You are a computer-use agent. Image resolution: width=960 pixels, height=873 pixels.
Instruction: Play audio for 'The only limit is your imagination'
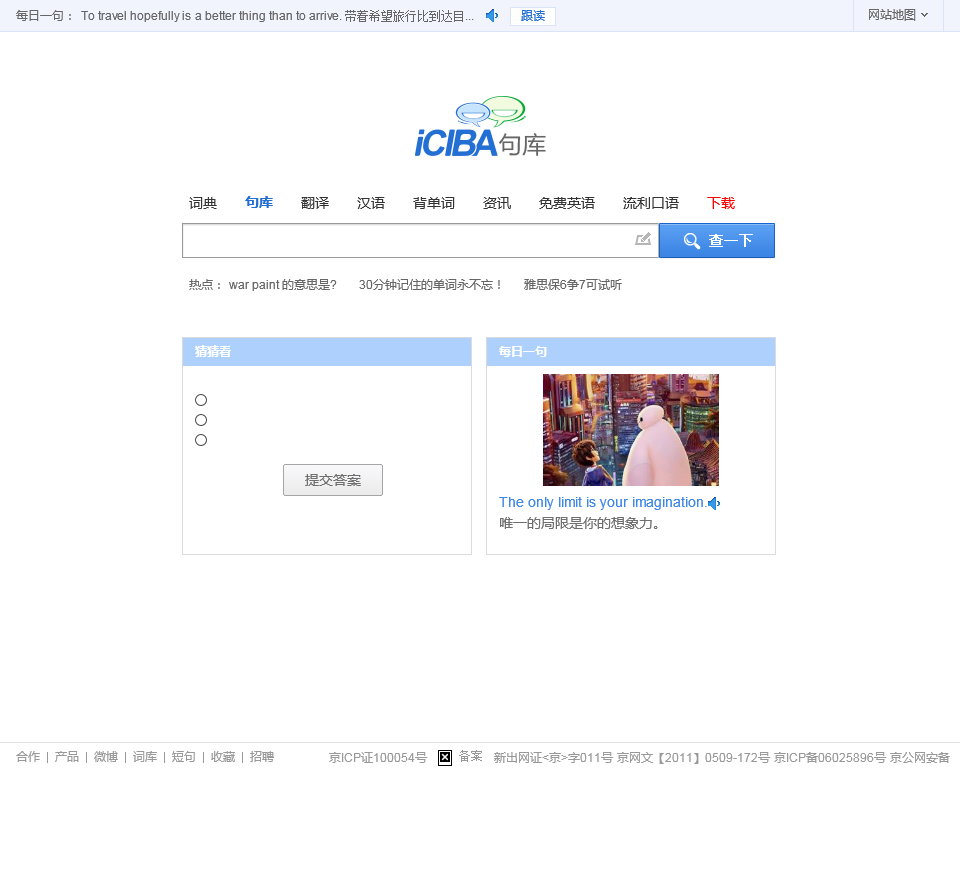(x=714, y=503)
